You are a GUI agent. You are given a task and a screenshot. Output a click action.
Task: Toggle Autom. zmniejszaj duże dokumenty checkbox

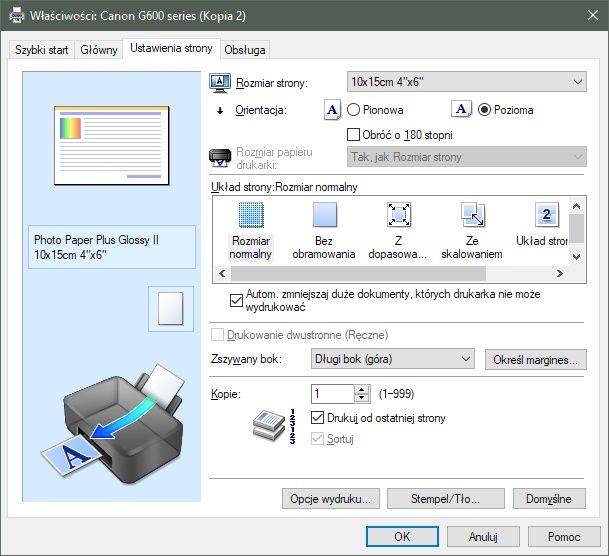[236, 301]
